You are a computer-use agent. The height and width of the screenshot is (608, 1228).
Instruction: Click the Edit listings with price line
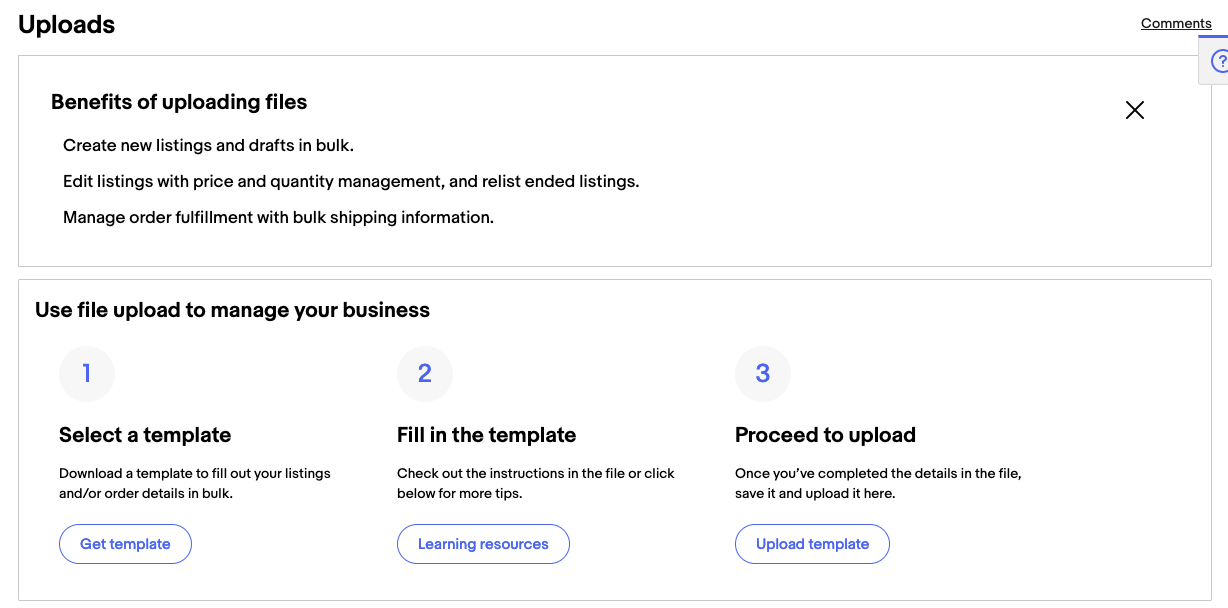tap(351, 182)
